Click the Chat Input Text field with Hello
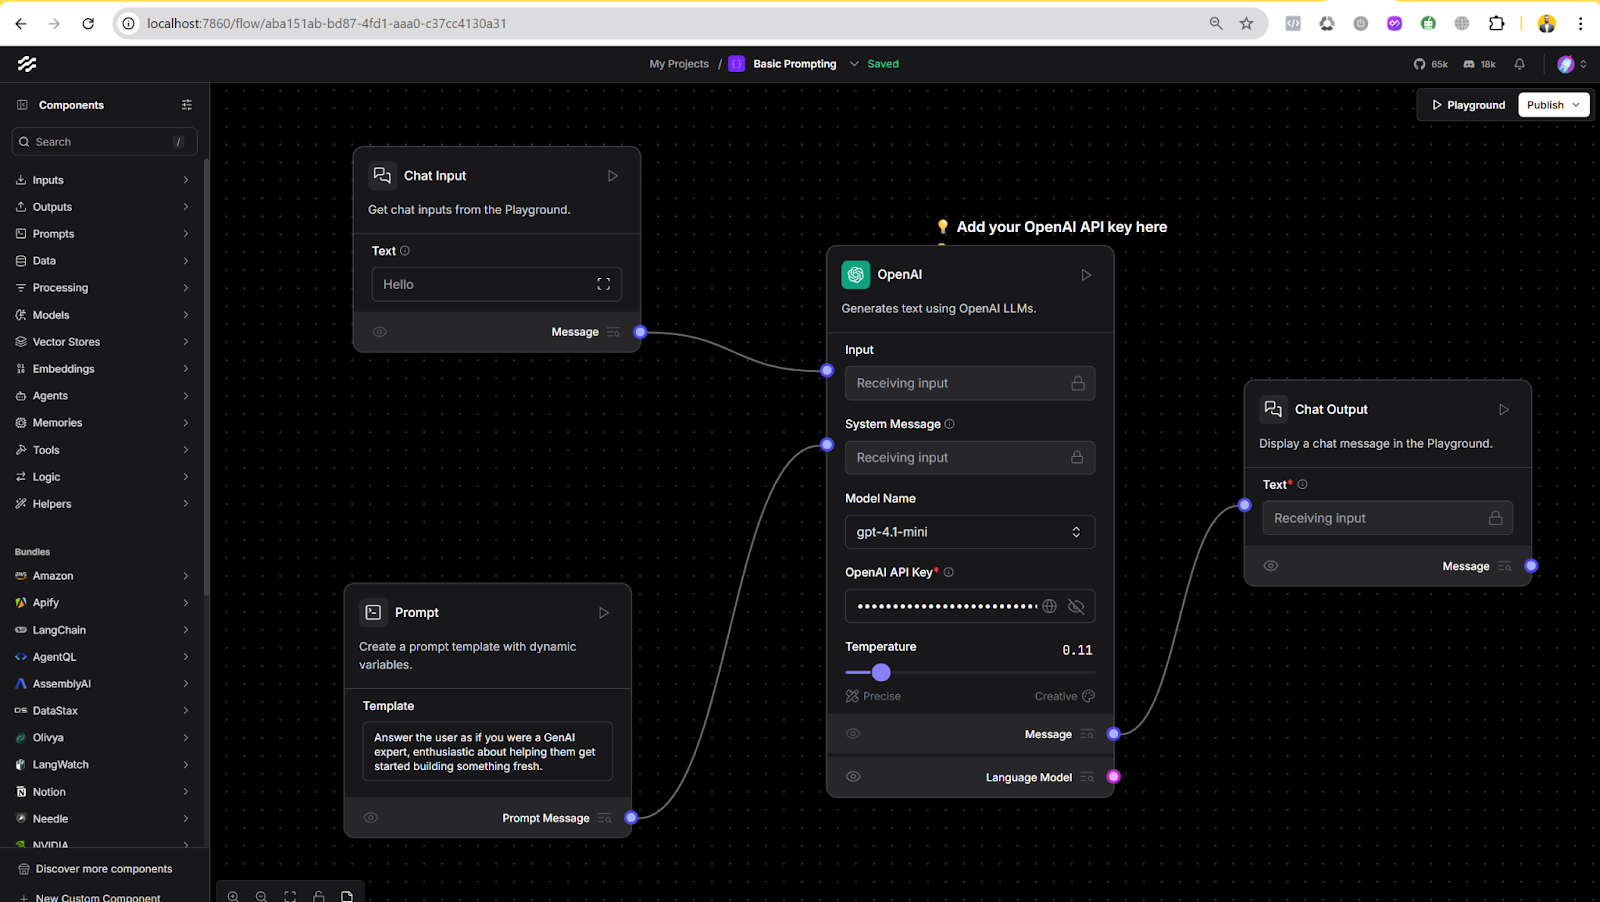The width and height of the screenshot is (1600, 902). pos(497,284)
